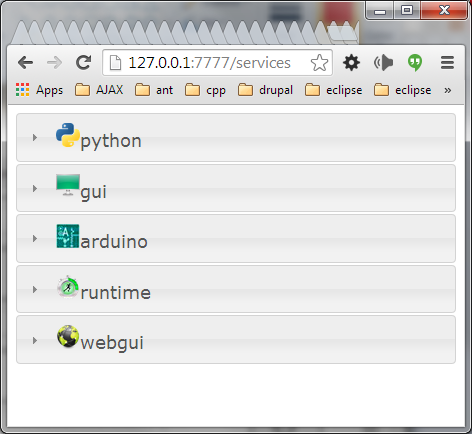Open the Chrome hamburger menu
This screenshot has height=434, width=472.
click(447, 63)
